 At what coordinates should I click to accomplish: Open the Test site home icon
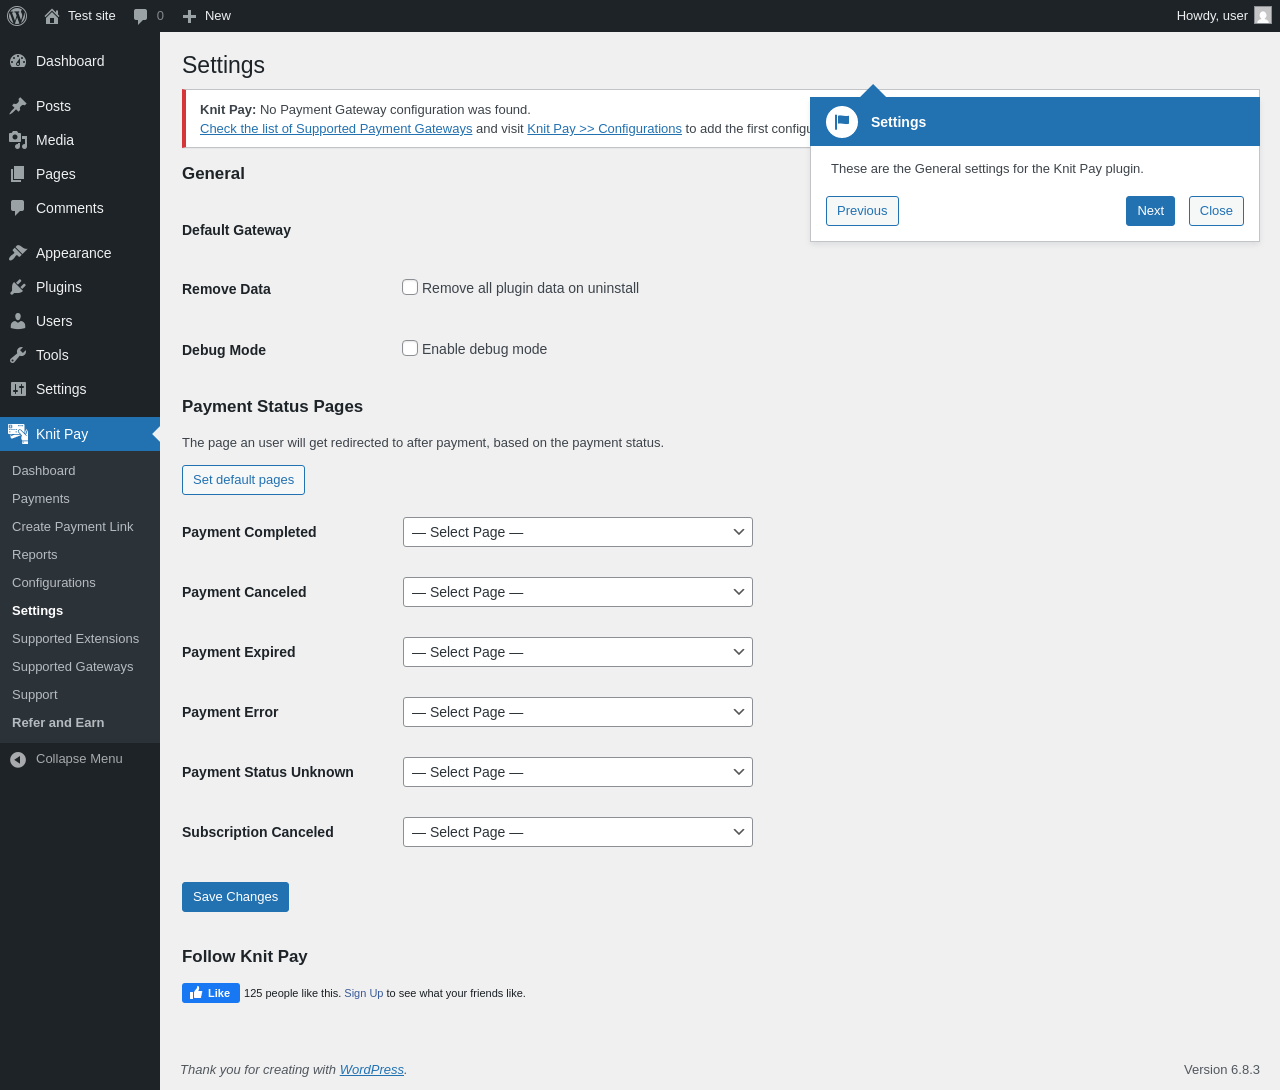[52, 16]
